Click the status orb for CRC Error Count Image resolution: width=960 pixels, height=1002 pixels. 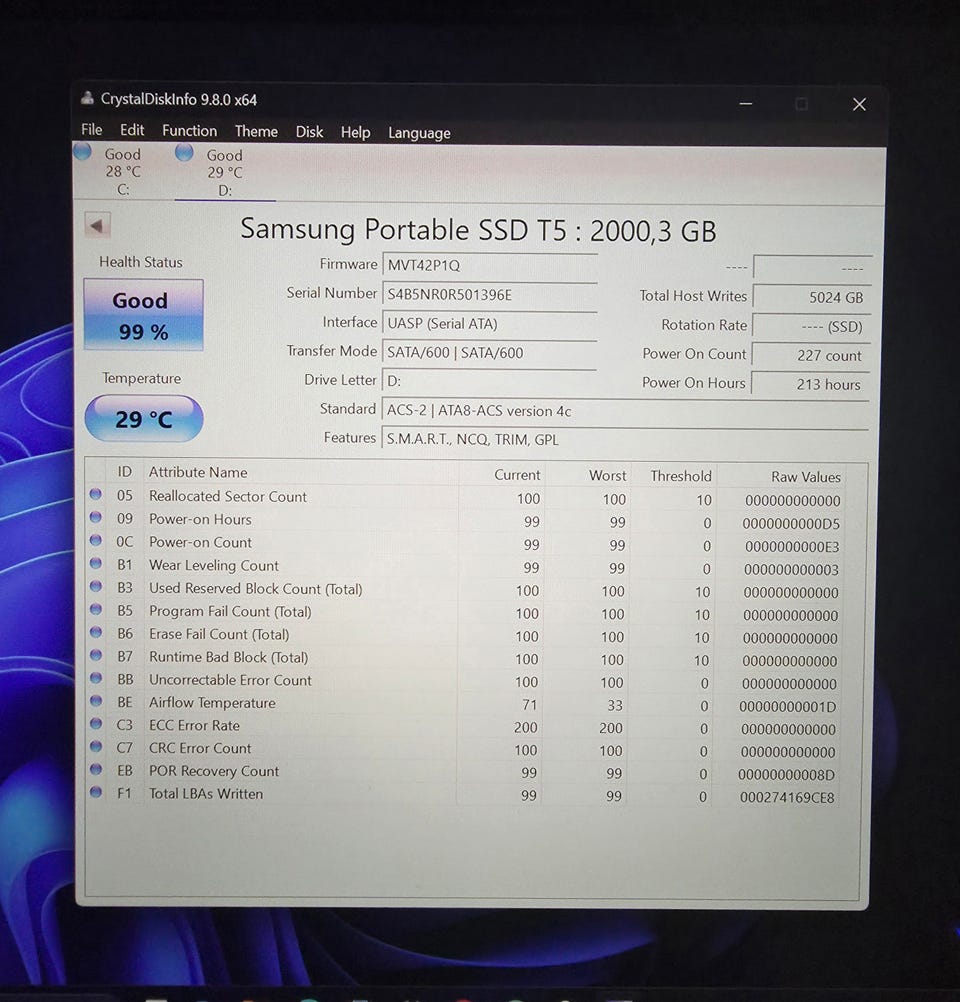[96, 746]
